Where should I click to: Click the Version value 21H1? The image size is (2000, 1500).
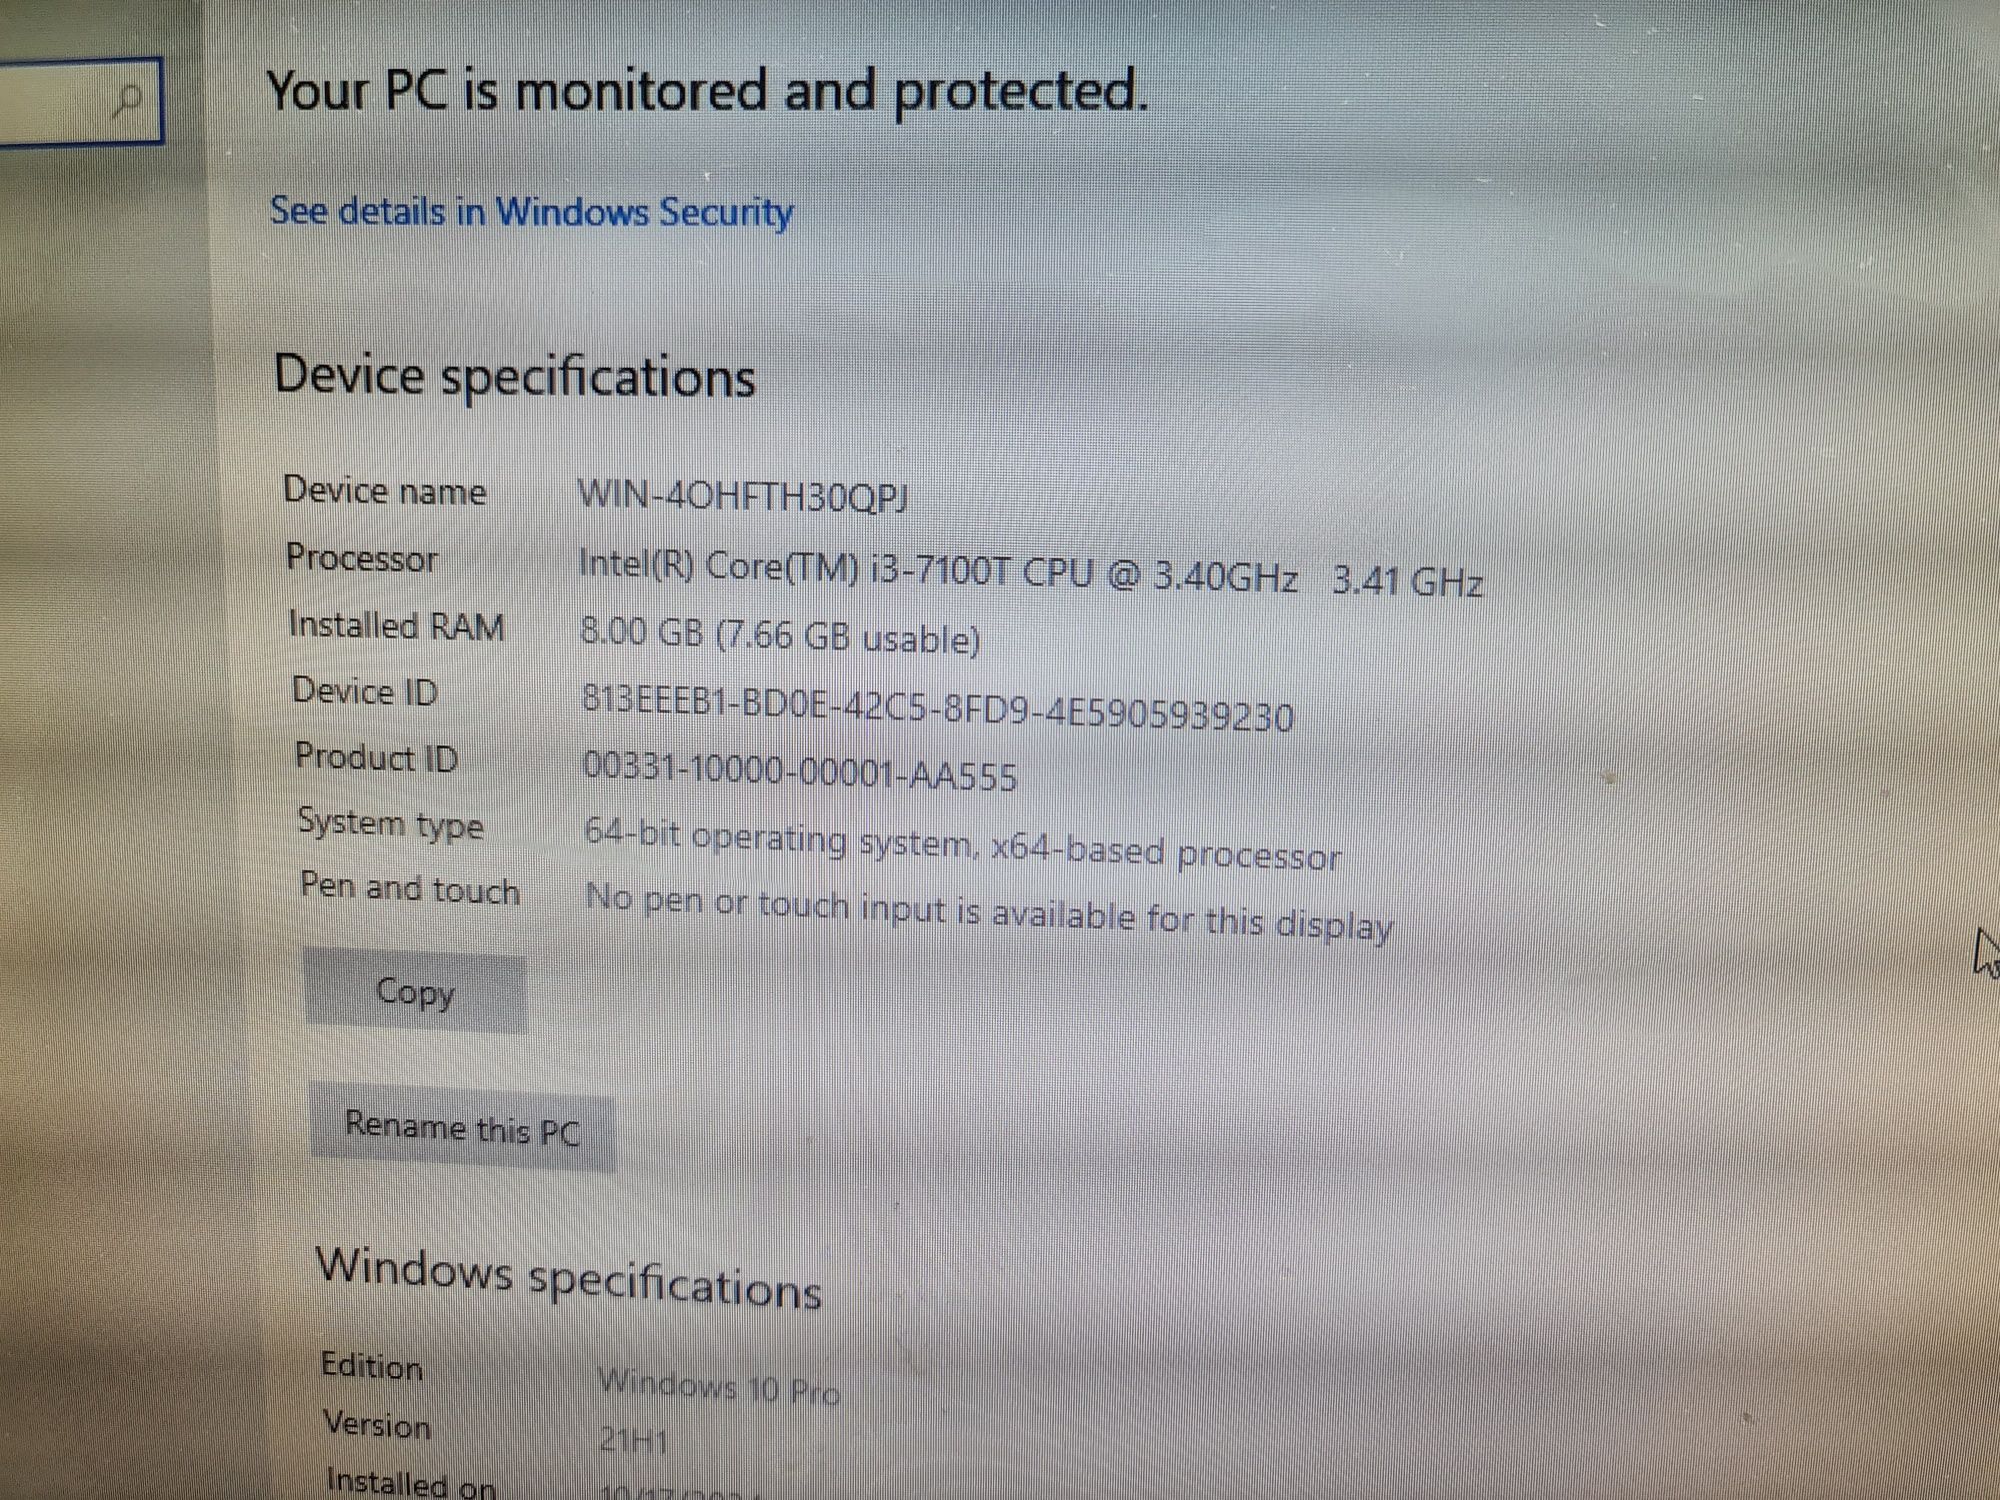(634, 1440)
